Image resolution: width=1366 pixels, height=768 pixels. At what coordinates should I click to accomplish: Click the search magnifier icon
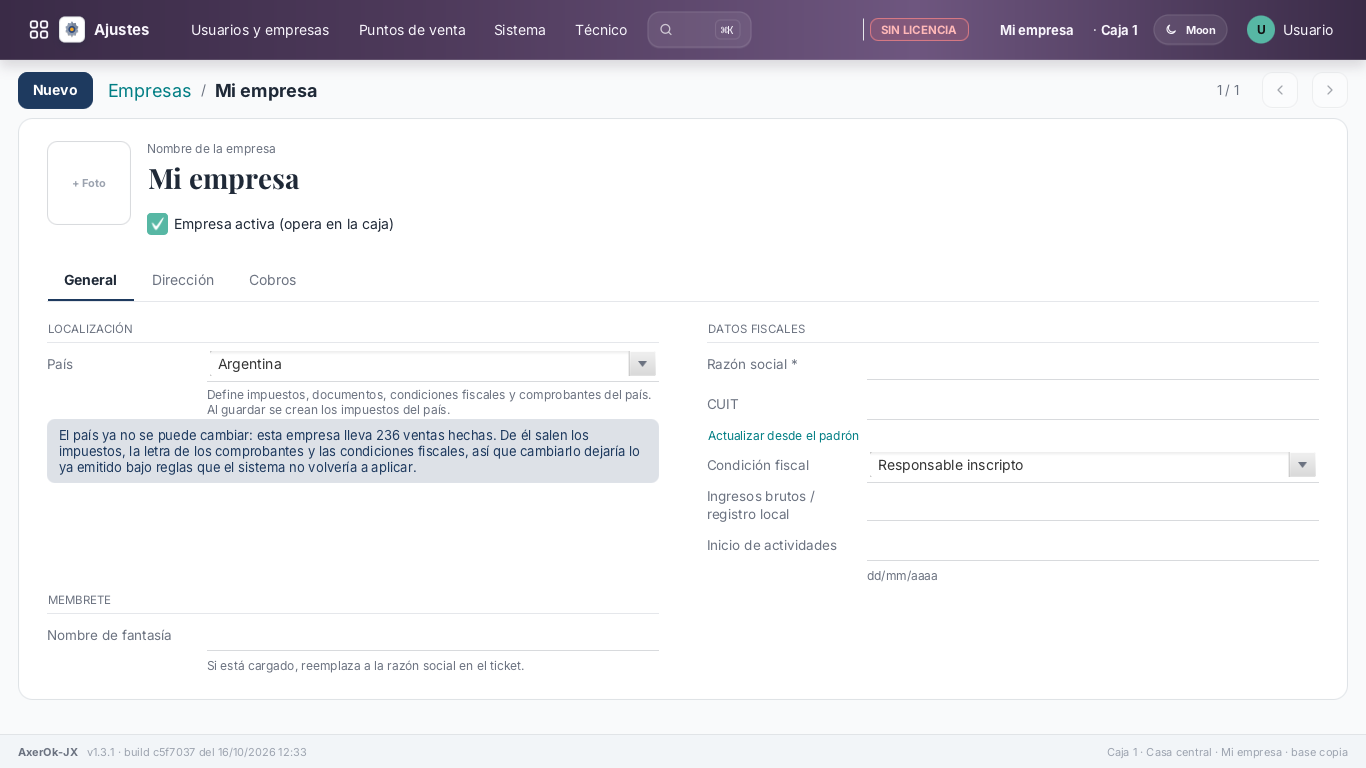click(x=666, y=30)
